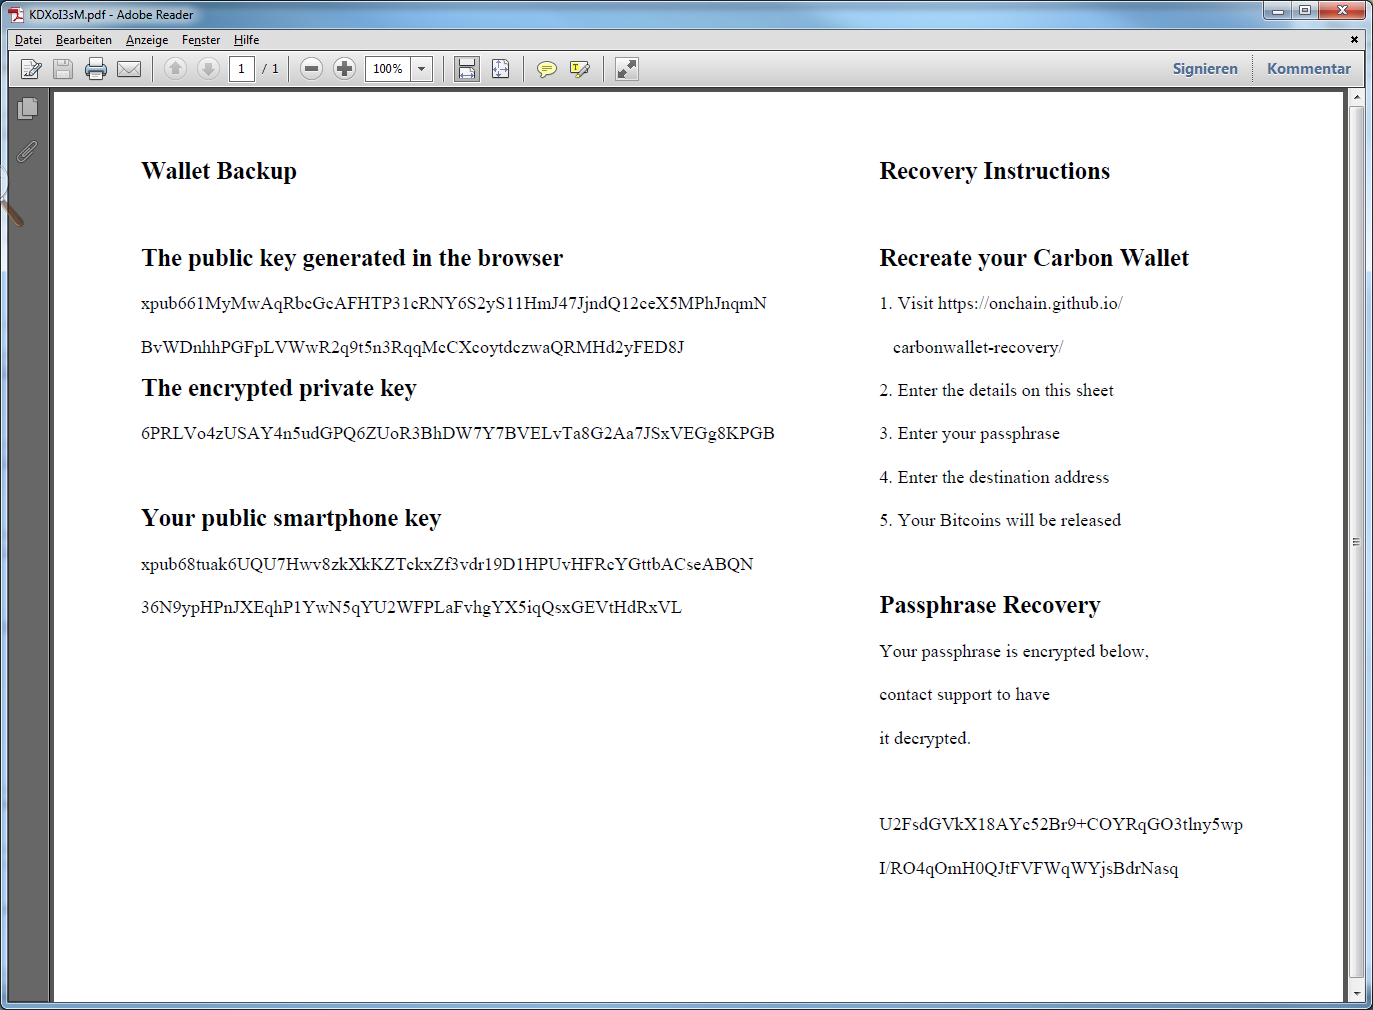Open the Datei menu
This screenshot has height=1010, width=1373.
28,40
